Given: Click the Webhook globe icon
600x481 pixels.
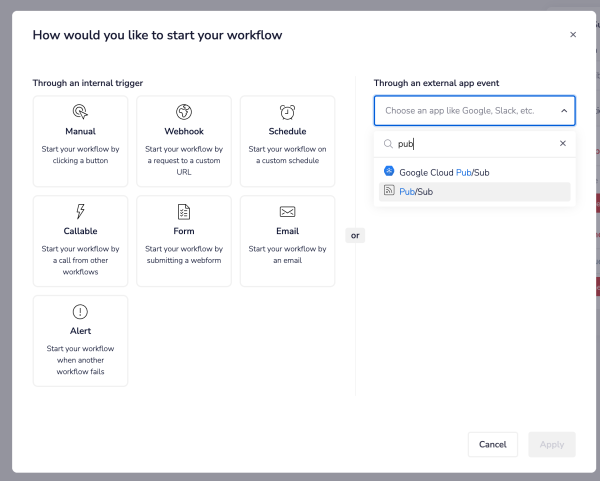Looking at the screenshot, I should click(x=184, y=112).
